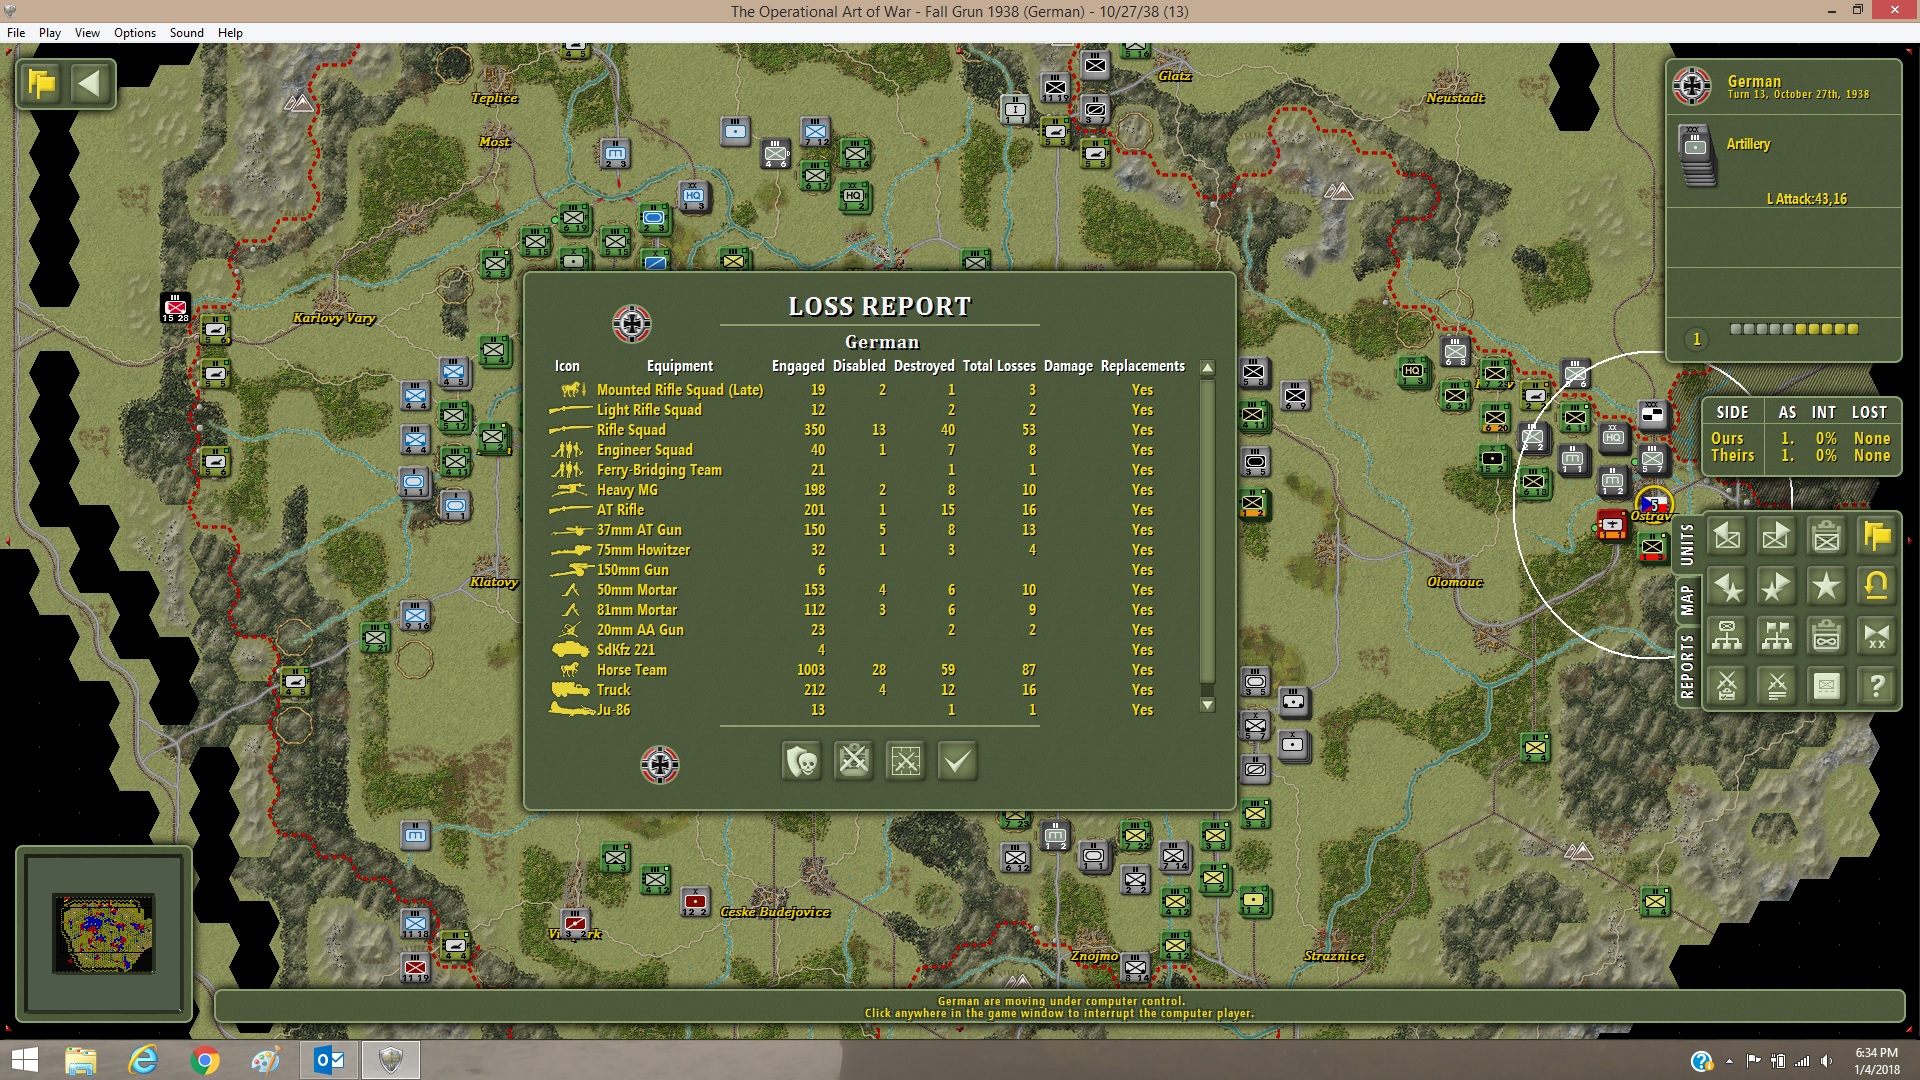Viewport: 1920px width, 1080px height.
Task: Open the formation report clipboard with infinity symbol
Action: pyautogui.click(x=1826, y=636)
